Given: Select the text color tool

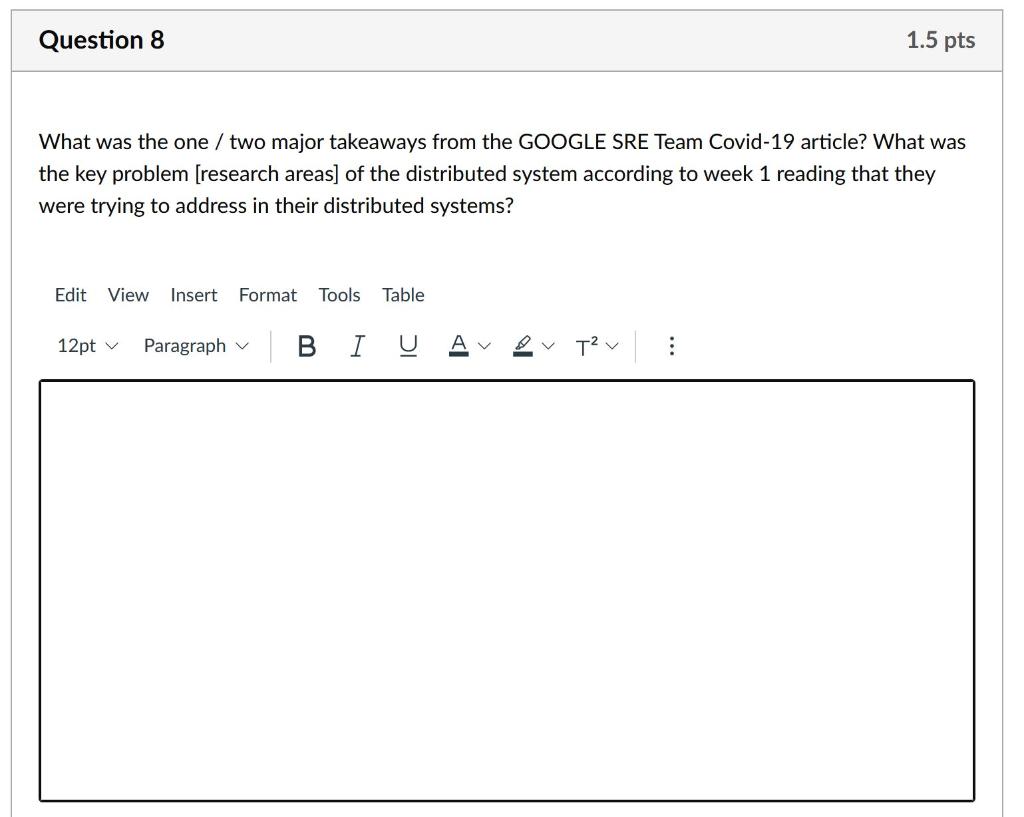Looking at the screenshot, I should (x=458, y=345).
